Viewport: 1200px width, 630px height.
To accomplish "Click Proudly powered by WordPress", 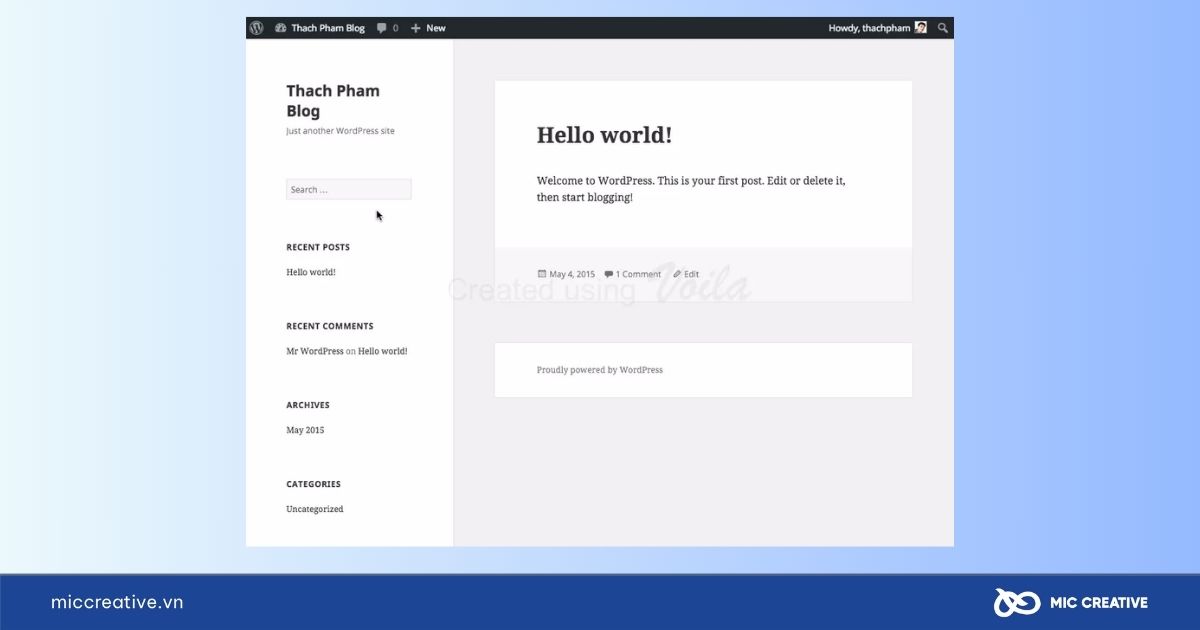I will 600,370.
